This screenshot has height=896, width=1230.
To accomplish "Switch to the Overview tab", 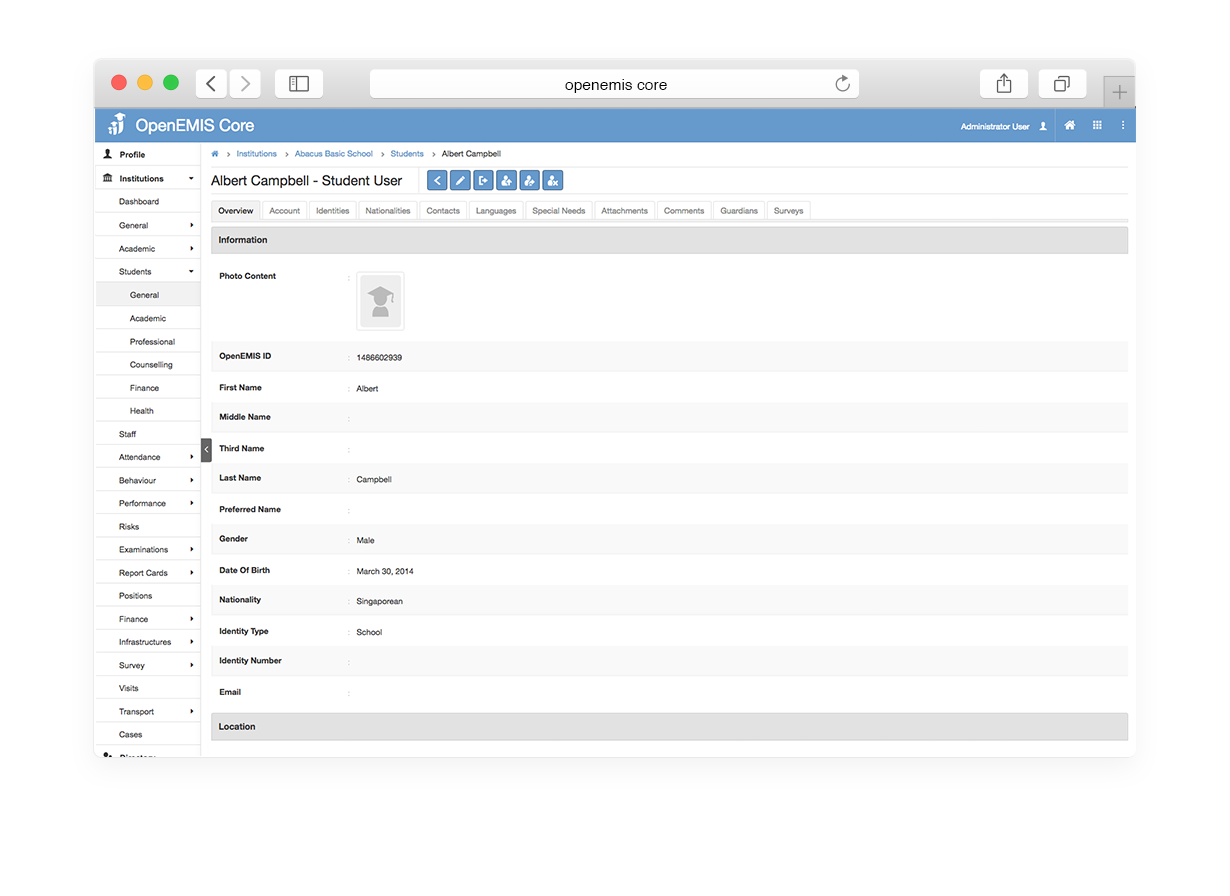I will (x=236, y=211).
